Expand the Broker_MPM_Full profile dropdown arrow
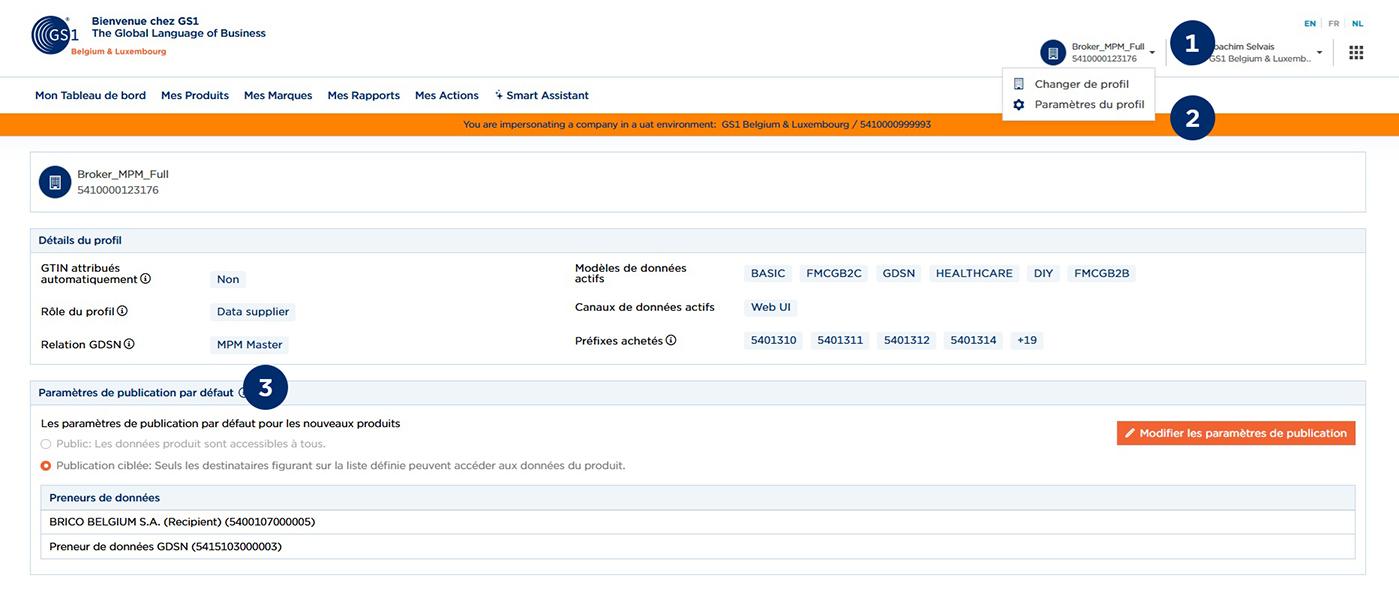This screenshot has height=596, width=1399. pos(1152,52)
